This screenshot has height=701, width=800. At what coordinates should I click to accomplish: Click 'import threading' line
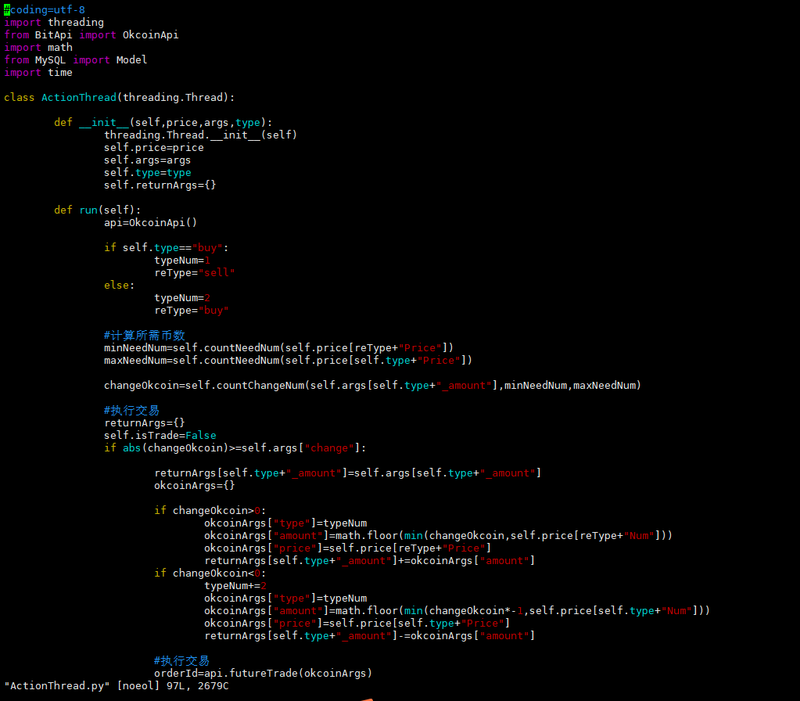[x=54, y=22]
